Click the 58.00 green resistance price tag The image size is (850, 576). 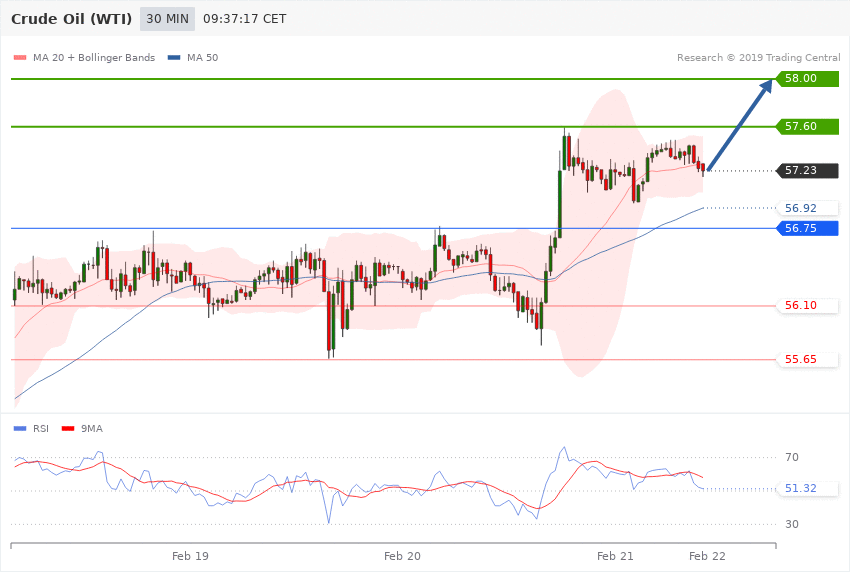(x=808, y=79)
